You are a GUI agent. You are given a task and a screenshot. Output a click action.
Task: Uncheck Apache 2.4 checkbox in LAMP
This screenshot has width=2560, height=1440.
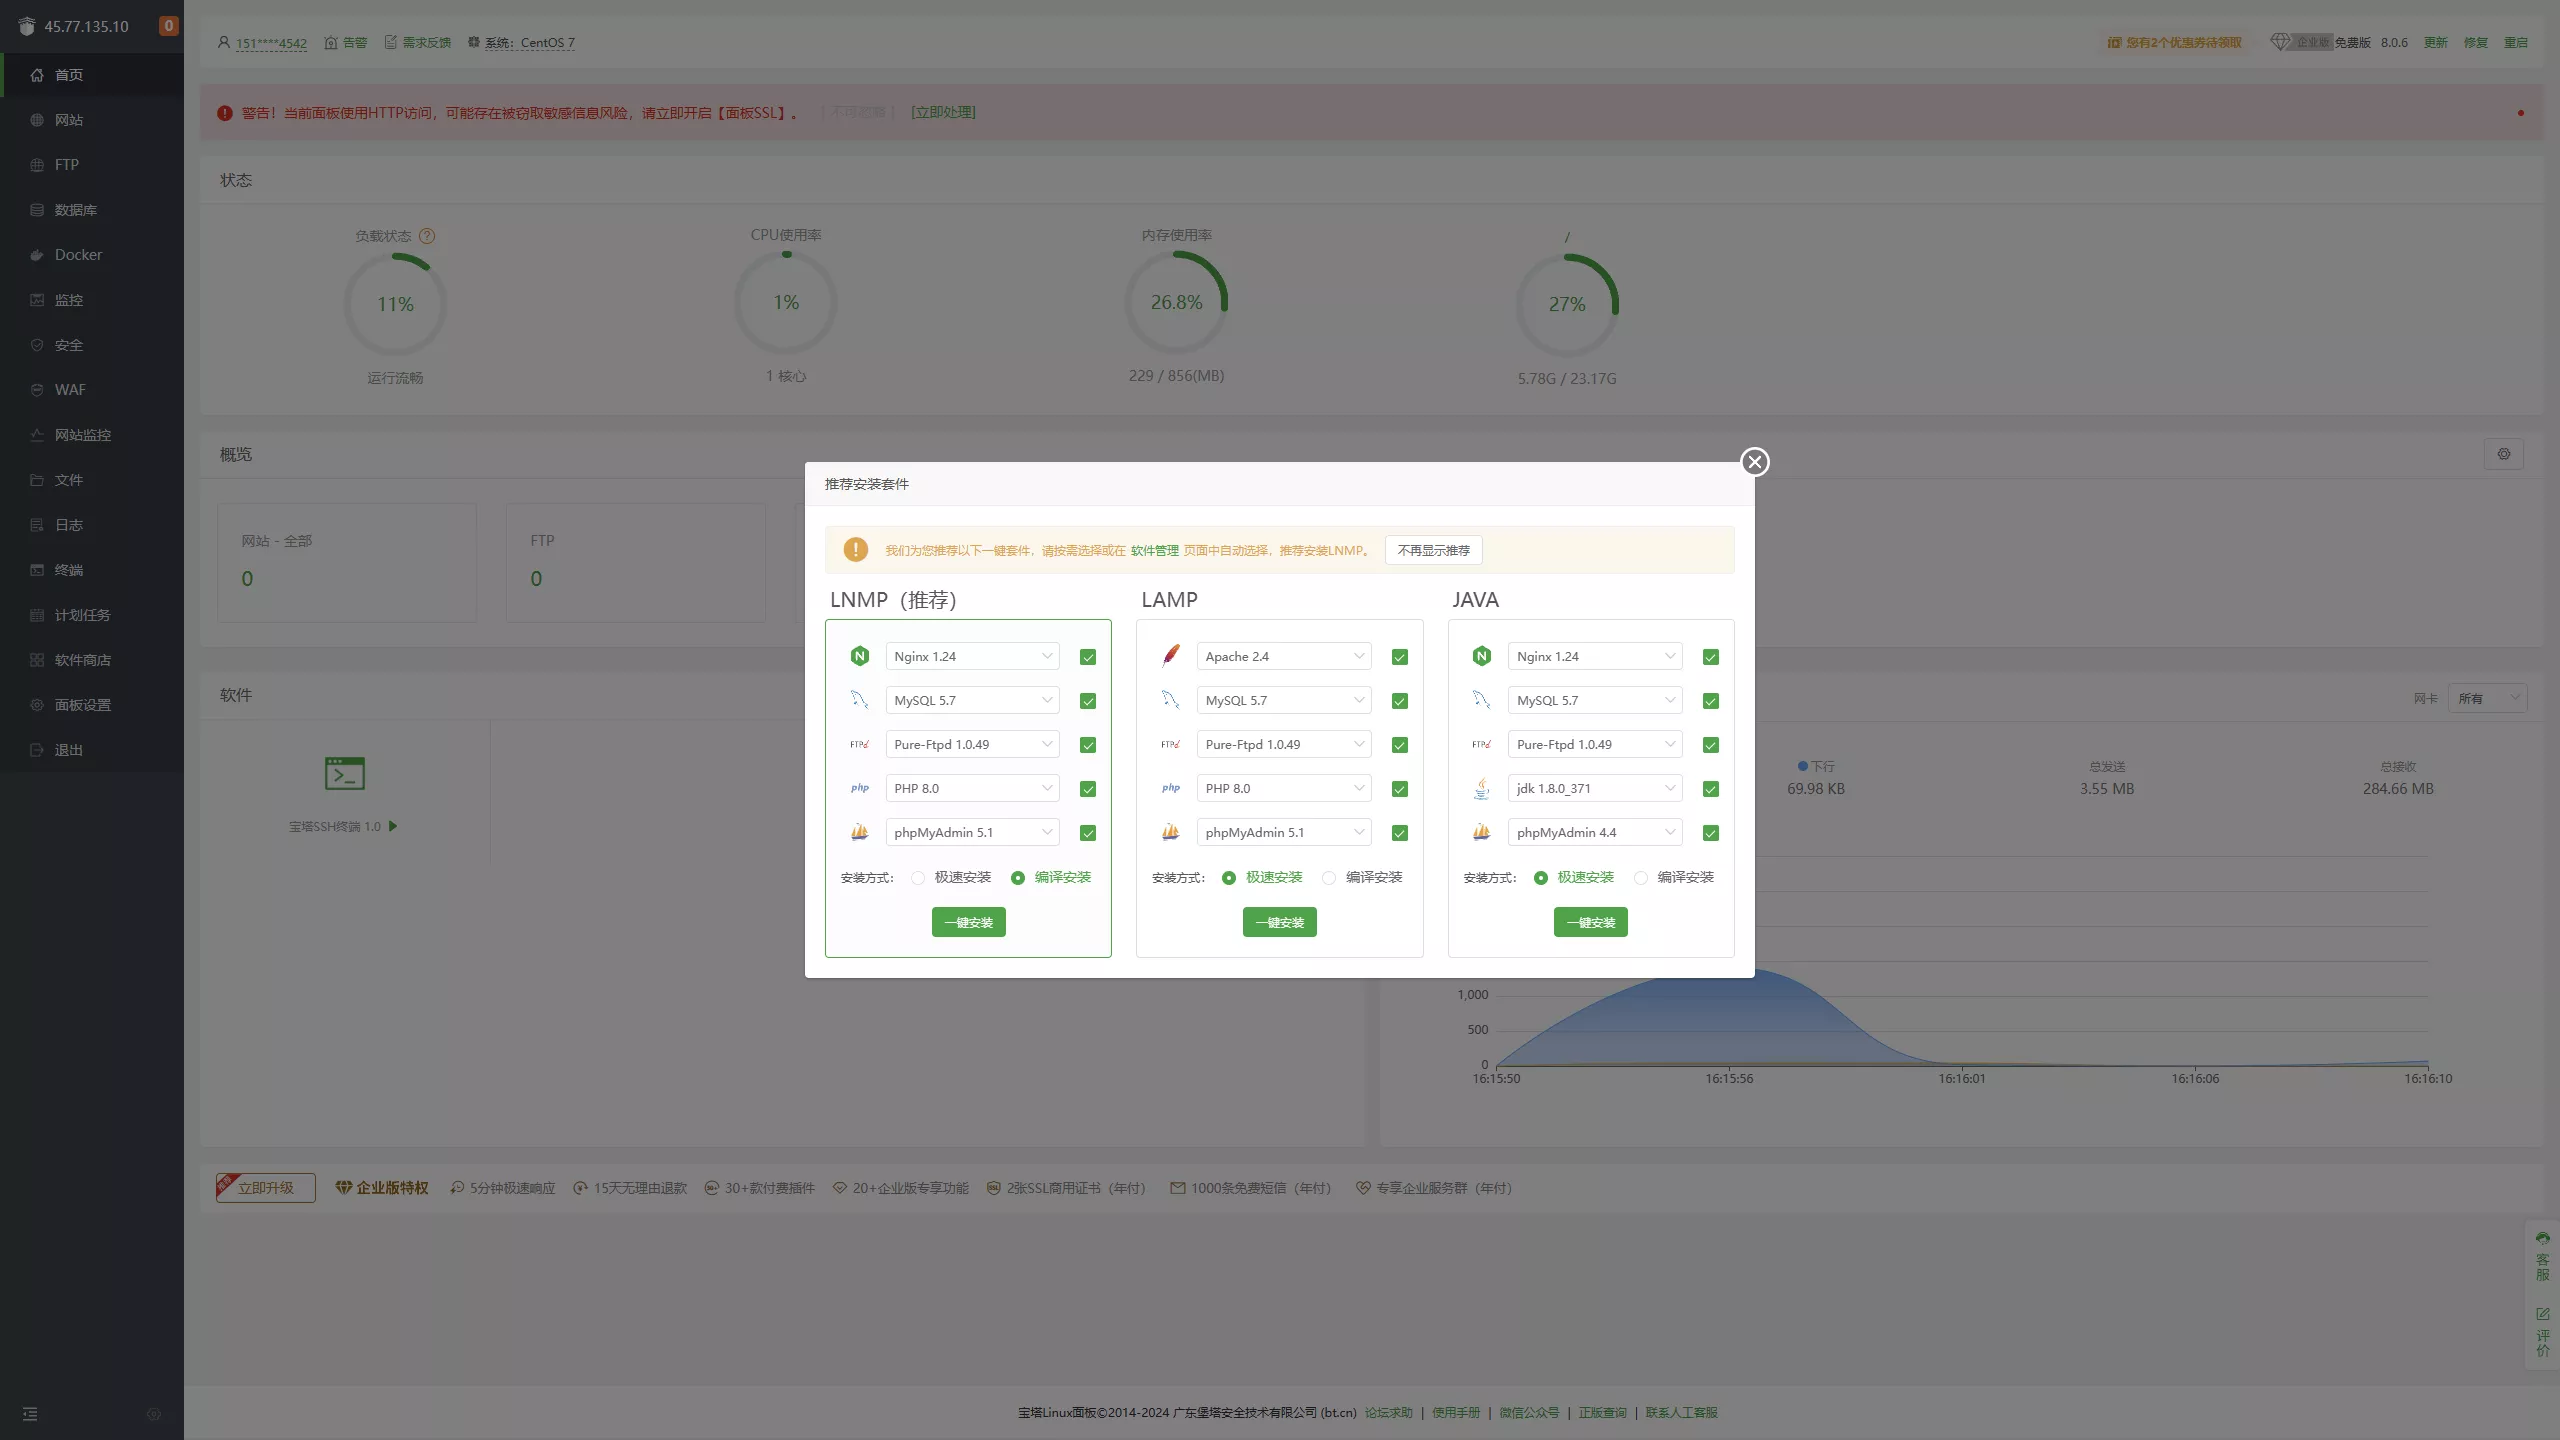pyautogui.click(x=1399, y=657)
